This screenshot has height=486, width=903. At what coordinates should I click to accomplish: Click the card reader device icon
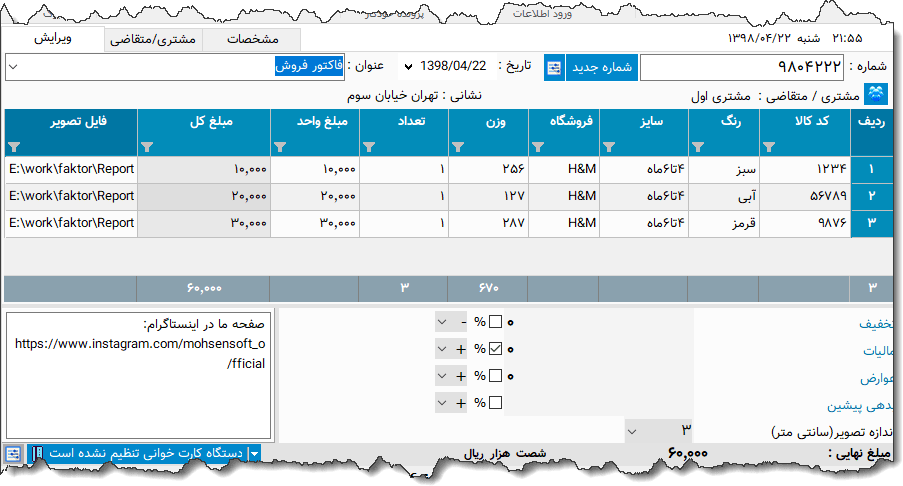[36, 454]
